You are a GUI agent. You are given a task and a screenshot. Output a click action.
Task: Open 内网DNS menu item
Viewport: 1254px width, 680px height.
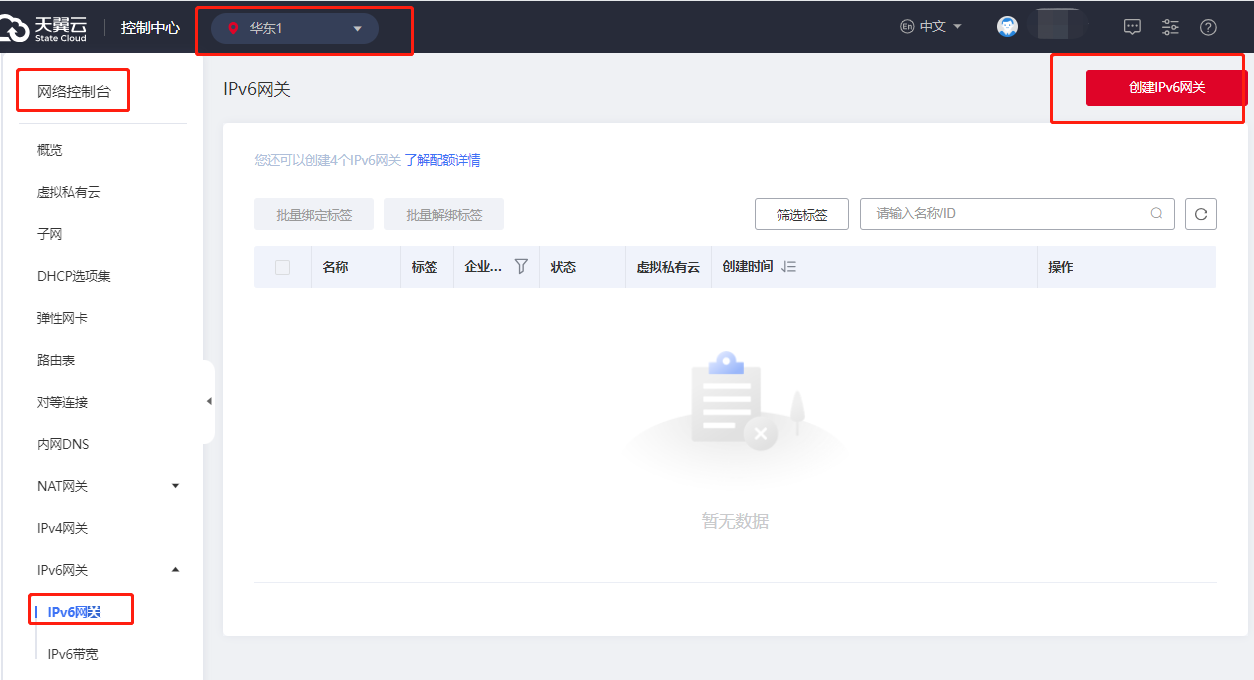(x=63, y=444)
